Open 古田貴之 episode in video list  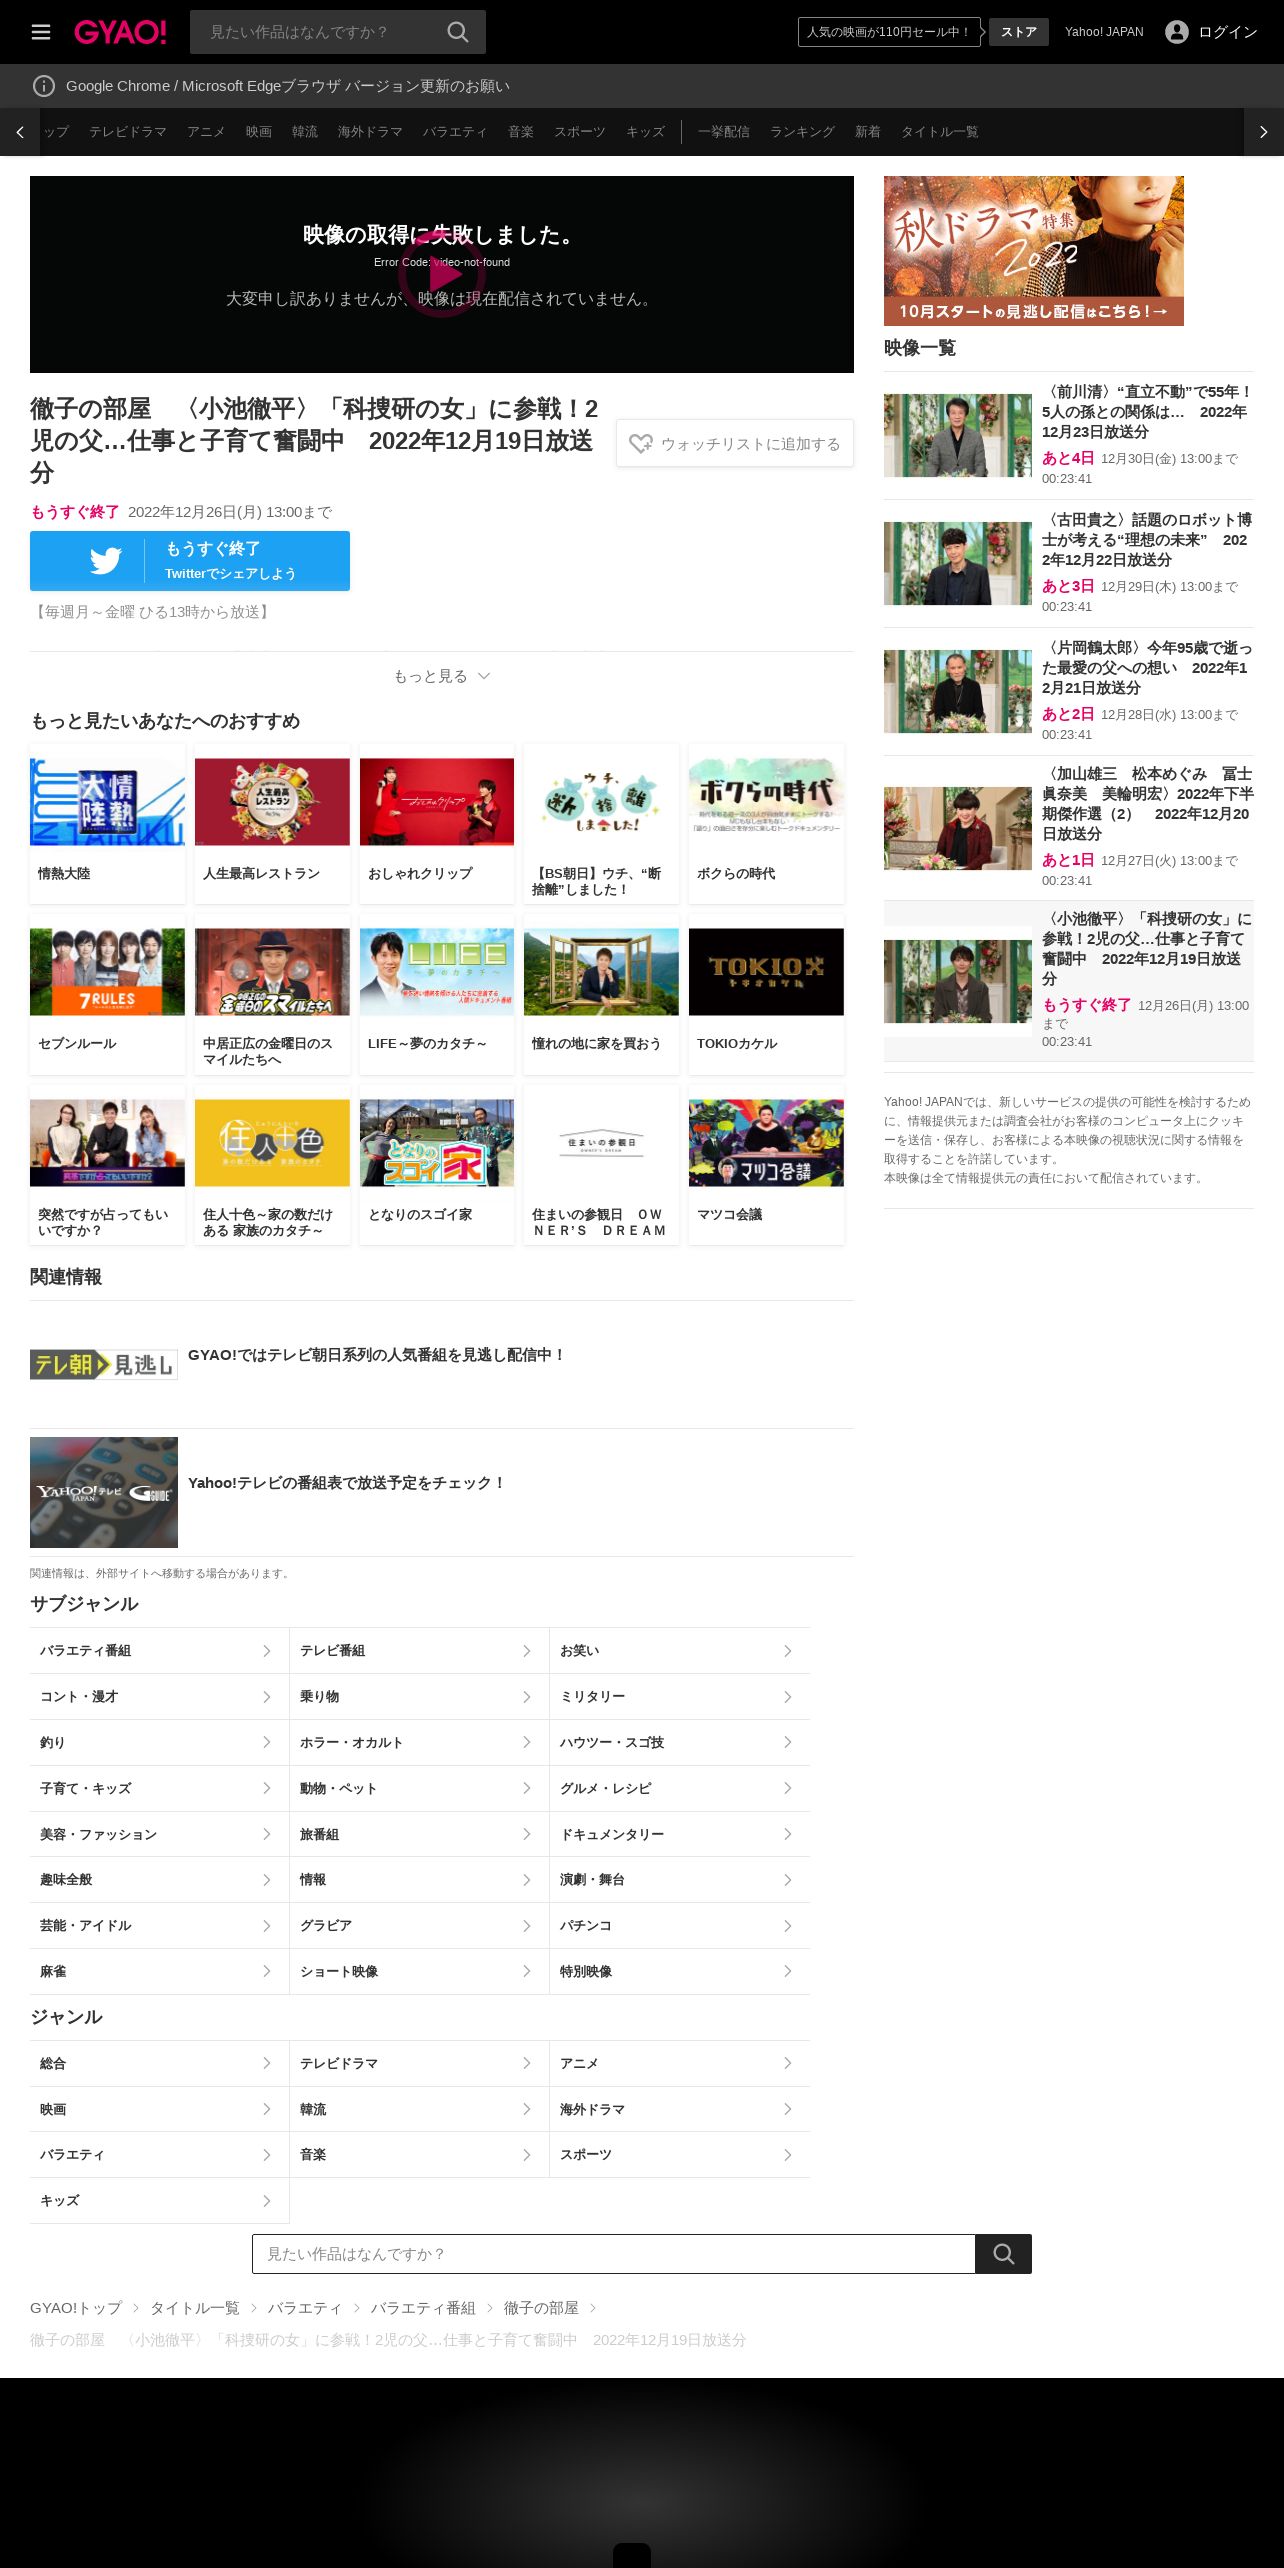1069,563
